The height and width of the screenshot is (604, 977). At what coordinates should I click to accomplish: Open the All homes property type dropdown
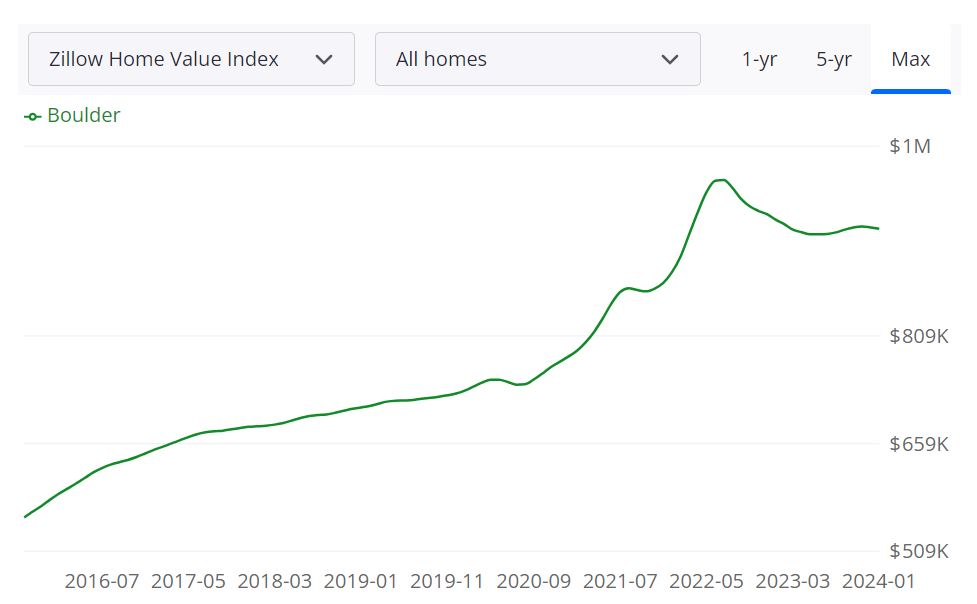click(537, 59)
